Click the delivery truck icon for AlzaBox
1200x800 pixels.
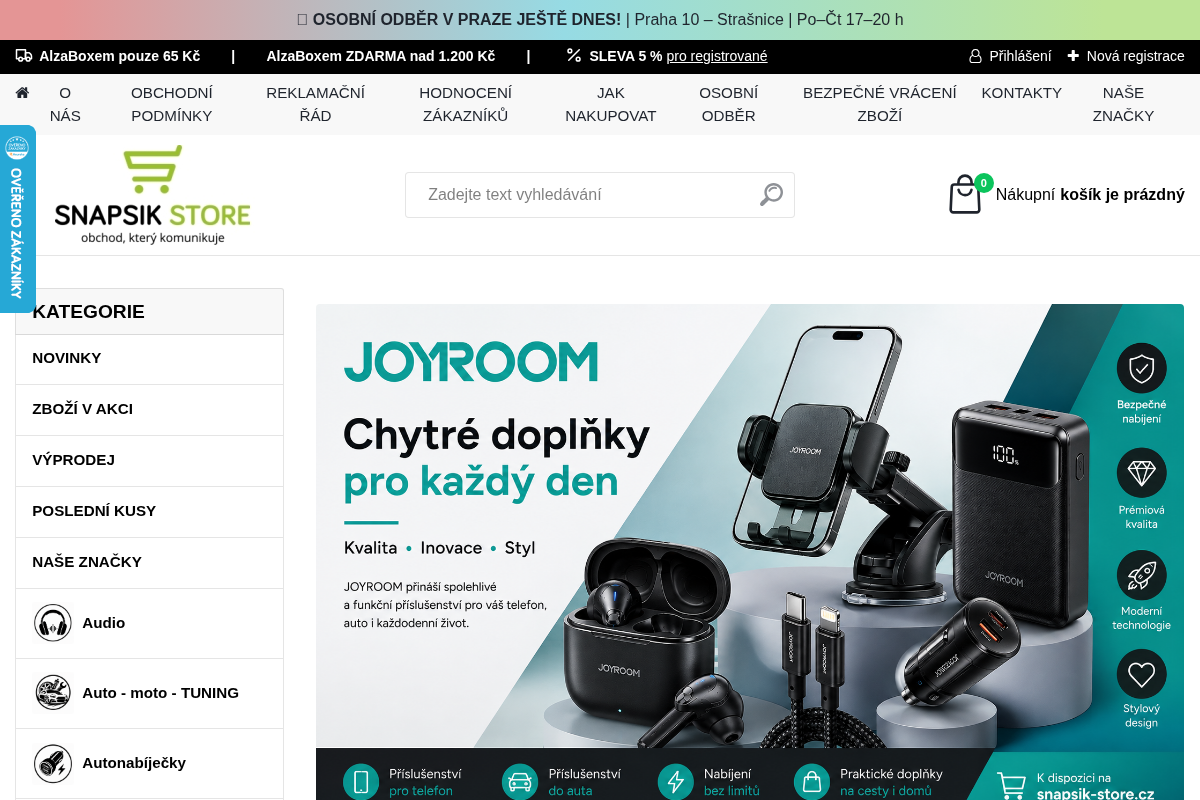pyautogui.click(x=24, y=56)
